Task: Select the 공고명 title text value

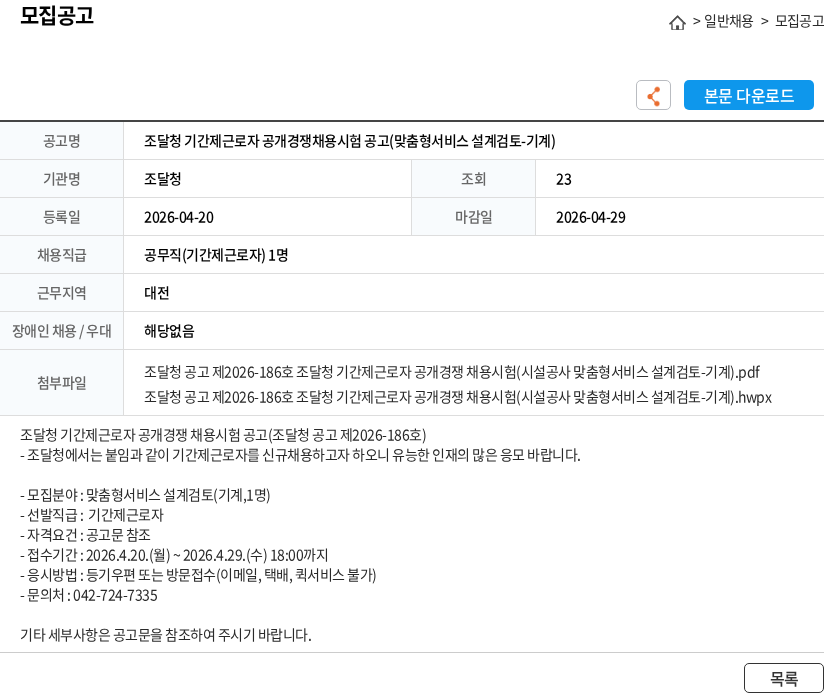Action: coord(349,141)
